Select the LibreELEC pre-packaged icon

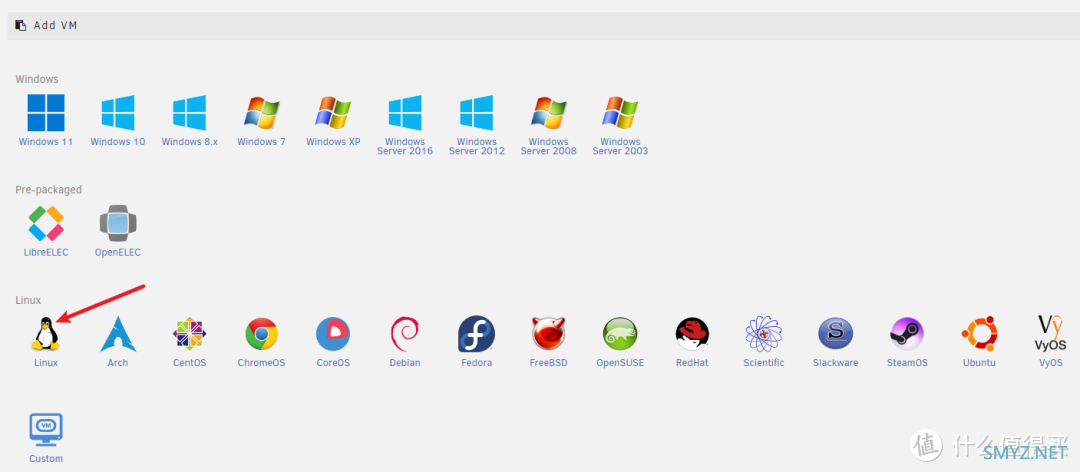(46, 223)
